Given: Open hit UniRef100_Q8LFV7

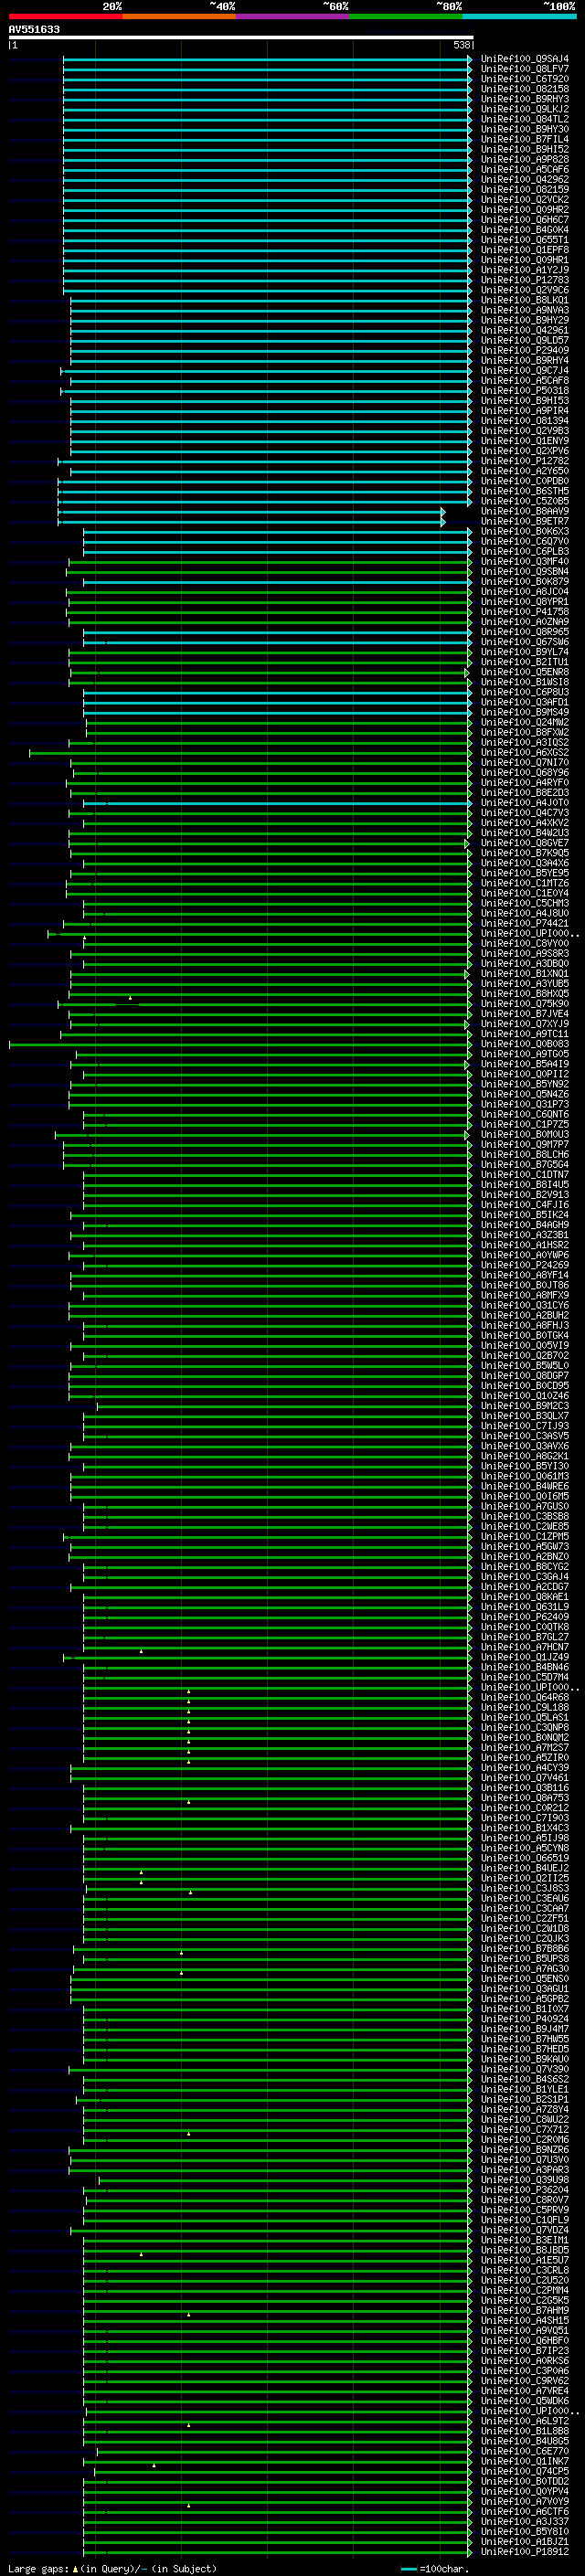Looking at the screenshot, I should click(x=524, y=69).
